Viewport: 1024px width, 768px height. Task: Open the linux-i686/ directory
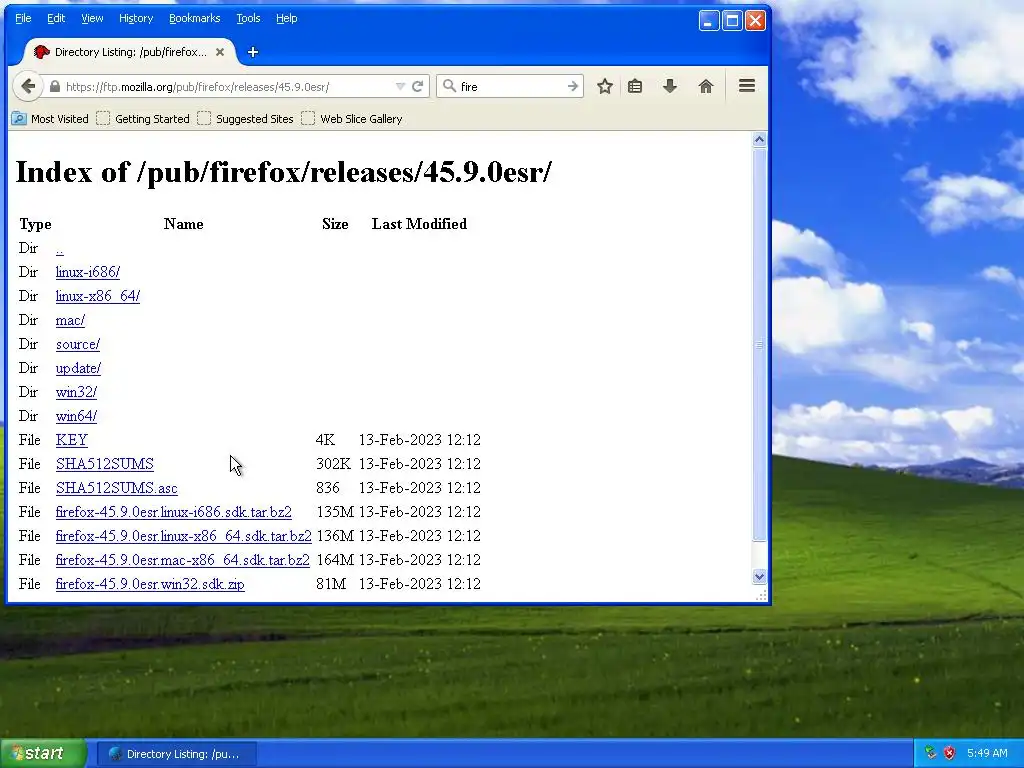coord(88,272)
